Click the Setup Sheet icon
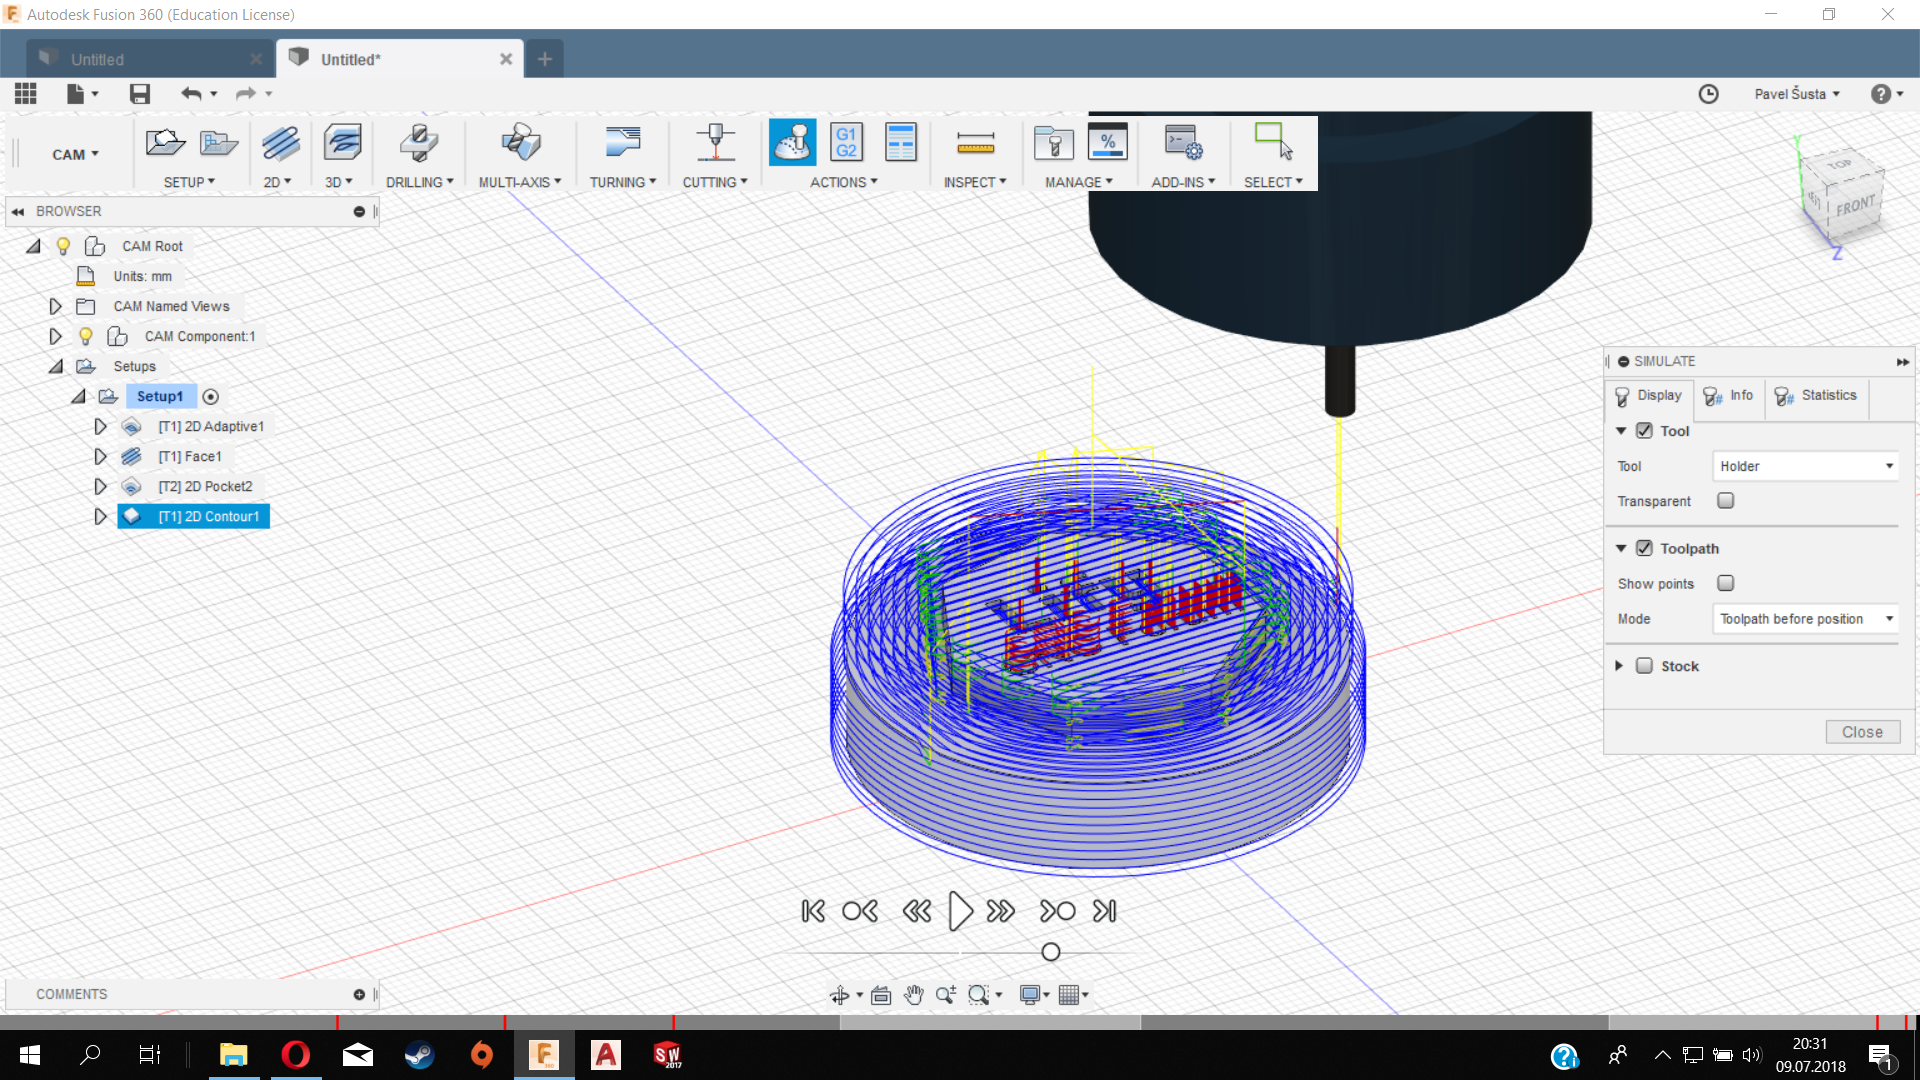 900,143
